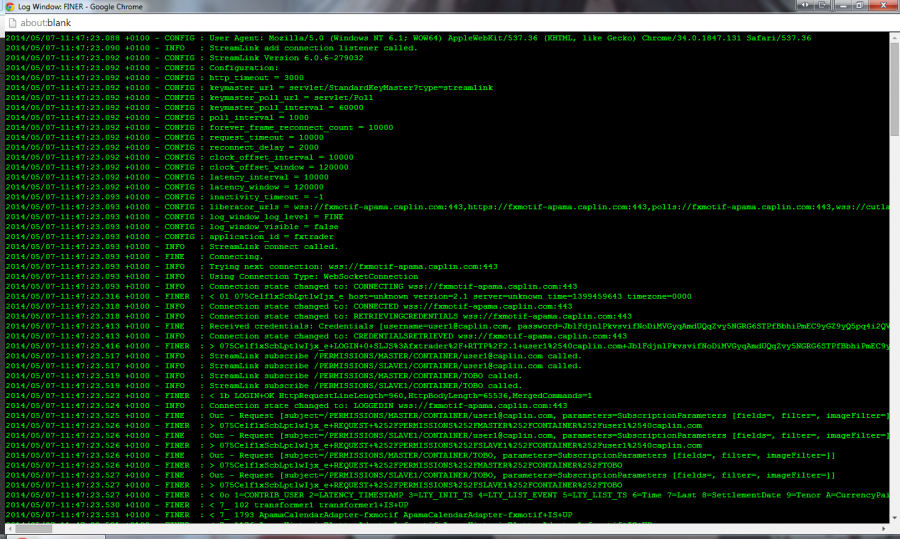This screenshot has width=900, height=539.
Task: Click 'Trying next connection: wss://fxmotif-apama' line
Action: tap(251, 267)
